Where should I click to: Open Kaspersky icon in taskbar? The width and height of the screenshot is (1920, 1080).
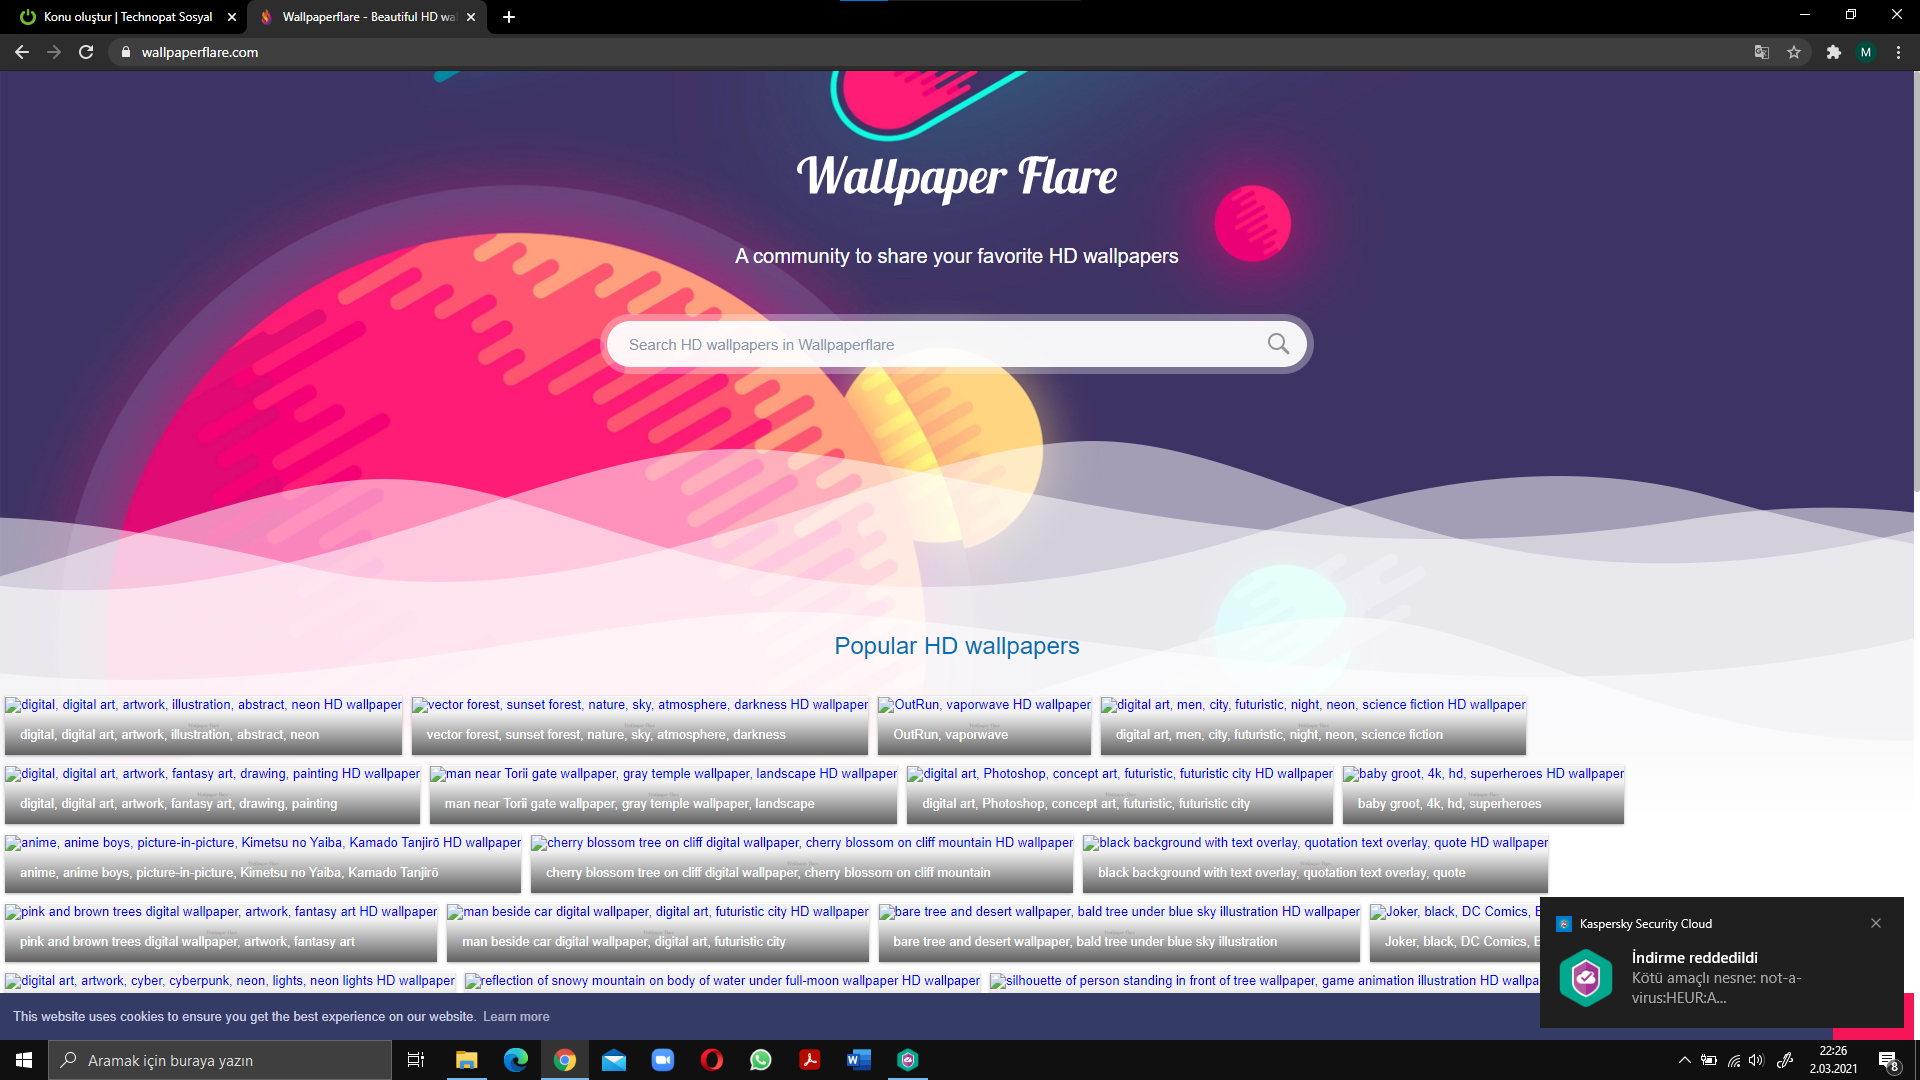(x=908, y=1060)
